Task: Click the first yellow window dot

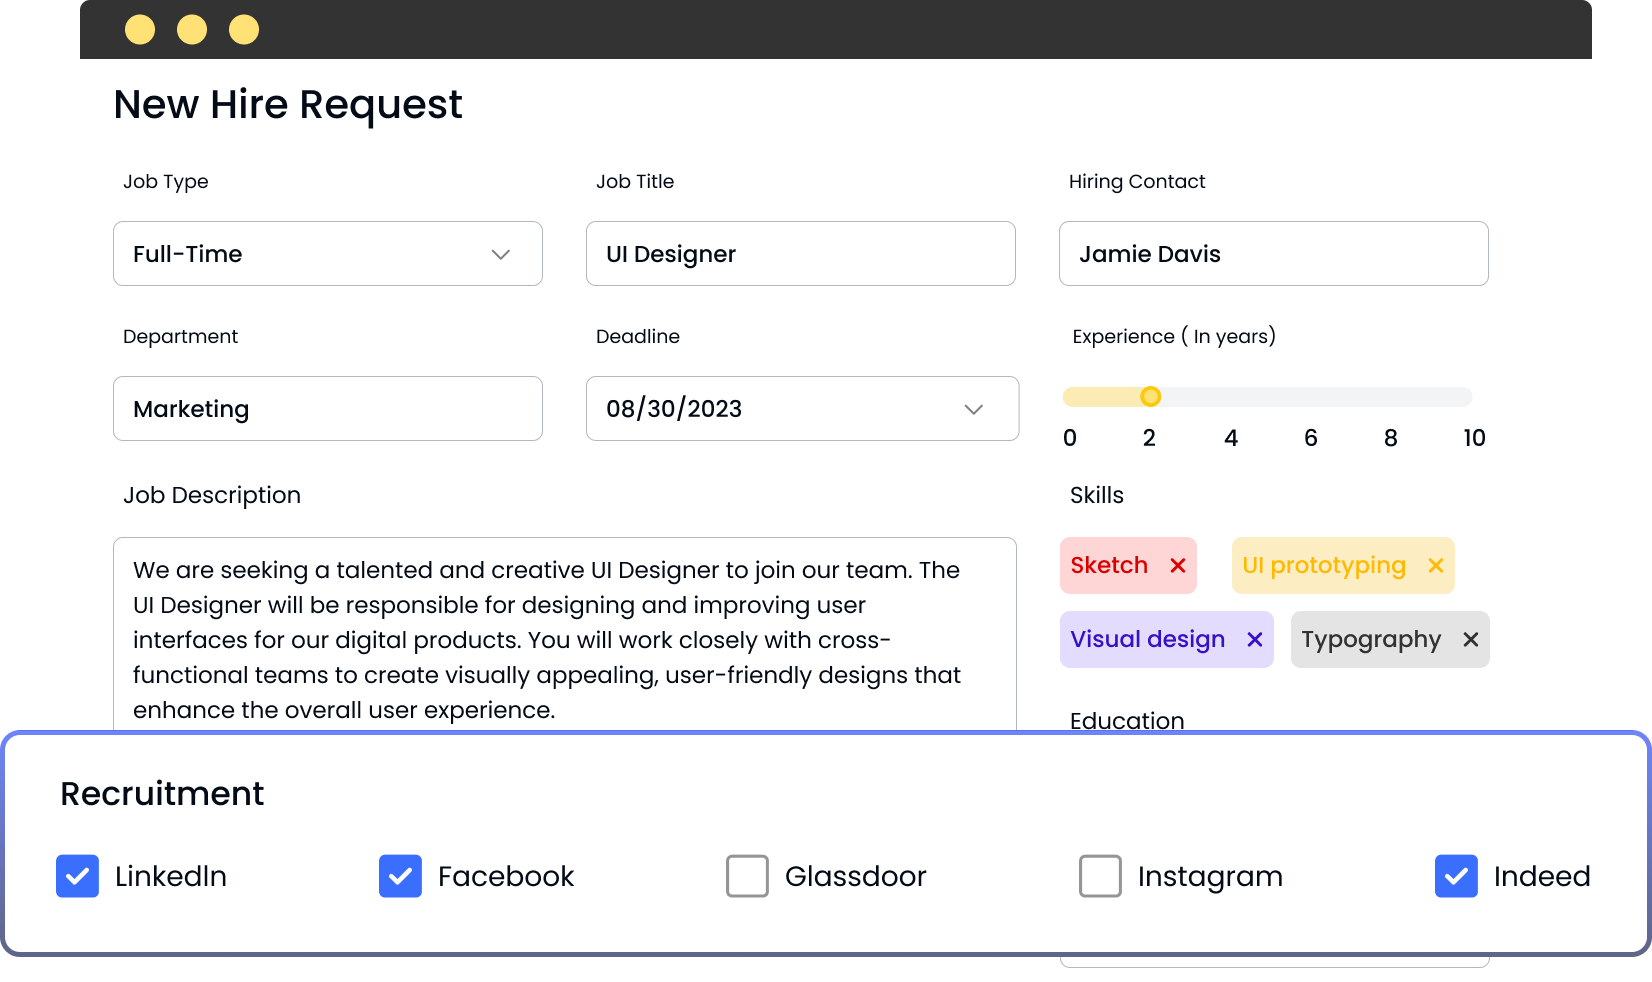Action: (x=140, y=30)
